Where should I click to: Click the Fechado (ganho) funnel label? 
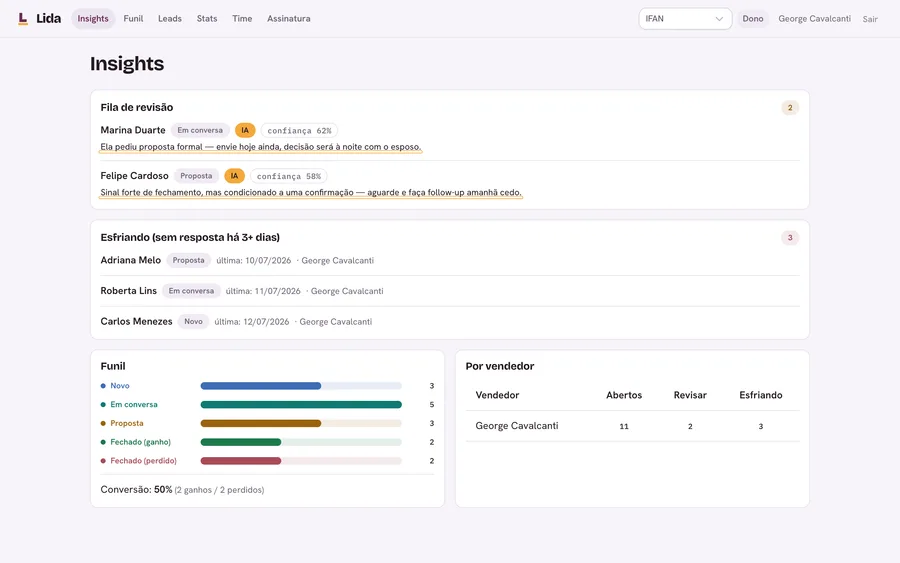pos(141,442)
